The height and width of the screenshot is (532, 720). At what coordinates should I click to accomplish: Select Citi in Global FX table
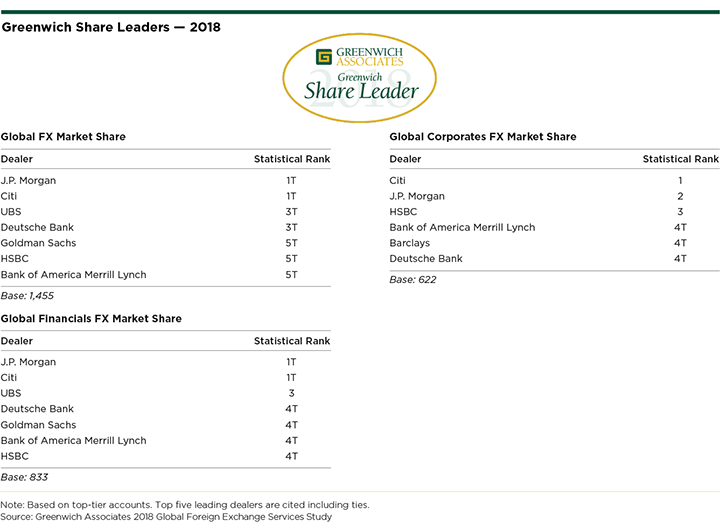[x=9, y=196]
